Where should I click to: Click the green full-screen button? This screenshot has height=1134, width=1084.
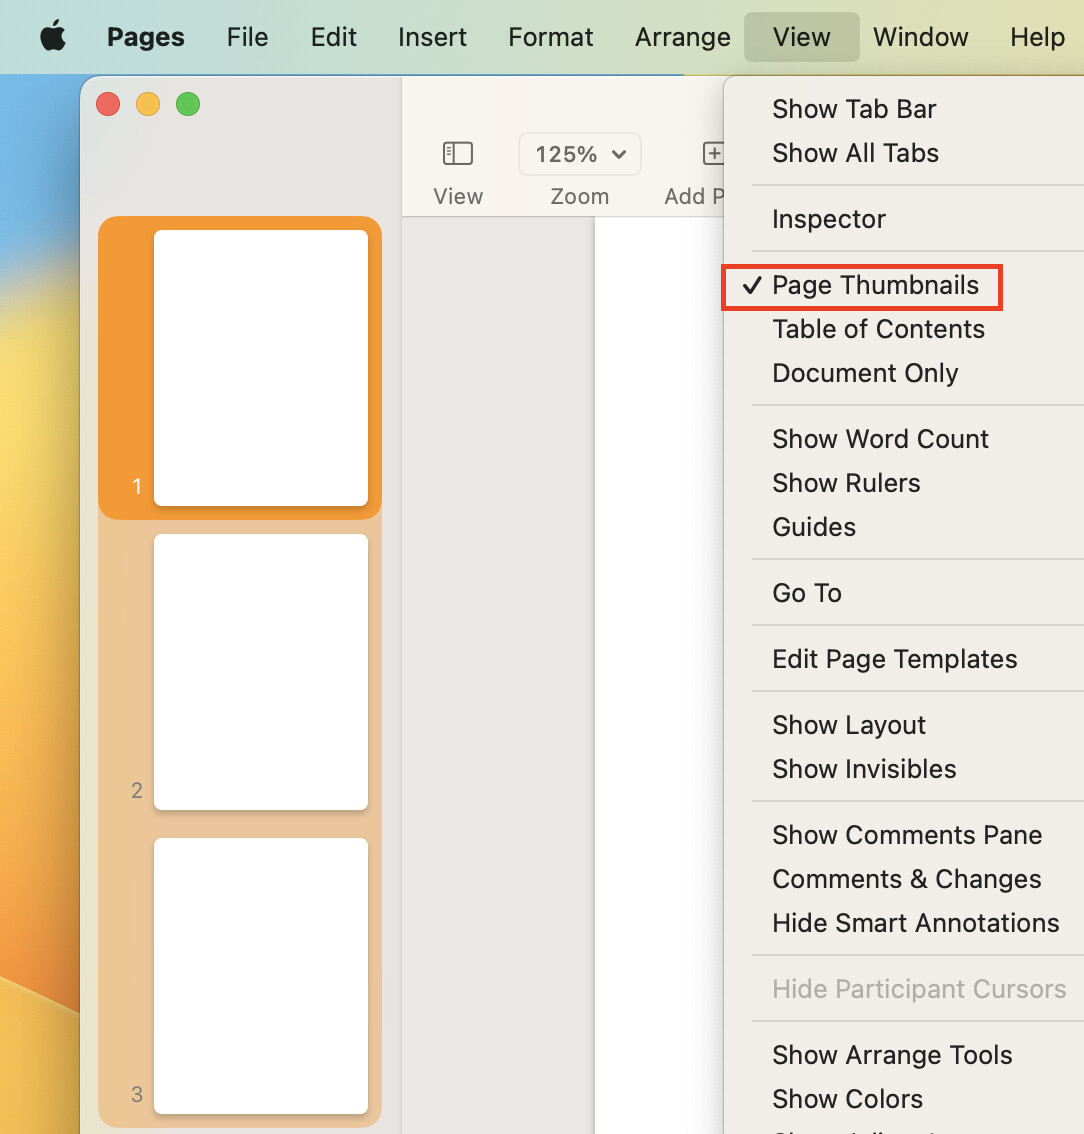tap(188, 104)
